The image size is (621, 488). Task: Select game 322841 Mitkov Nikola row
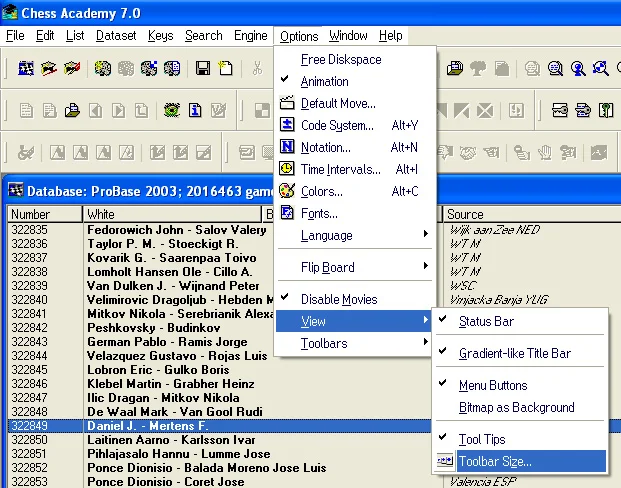180,314
